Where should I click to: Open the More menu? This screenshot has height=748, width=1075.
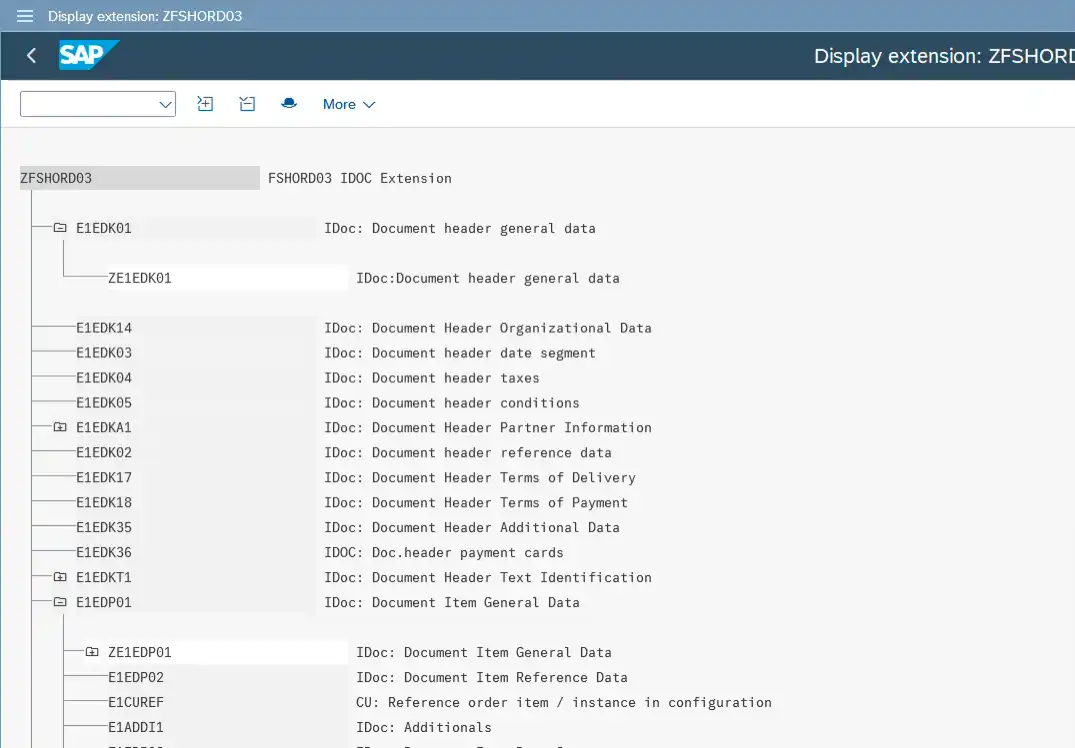[x=348, y=104]
